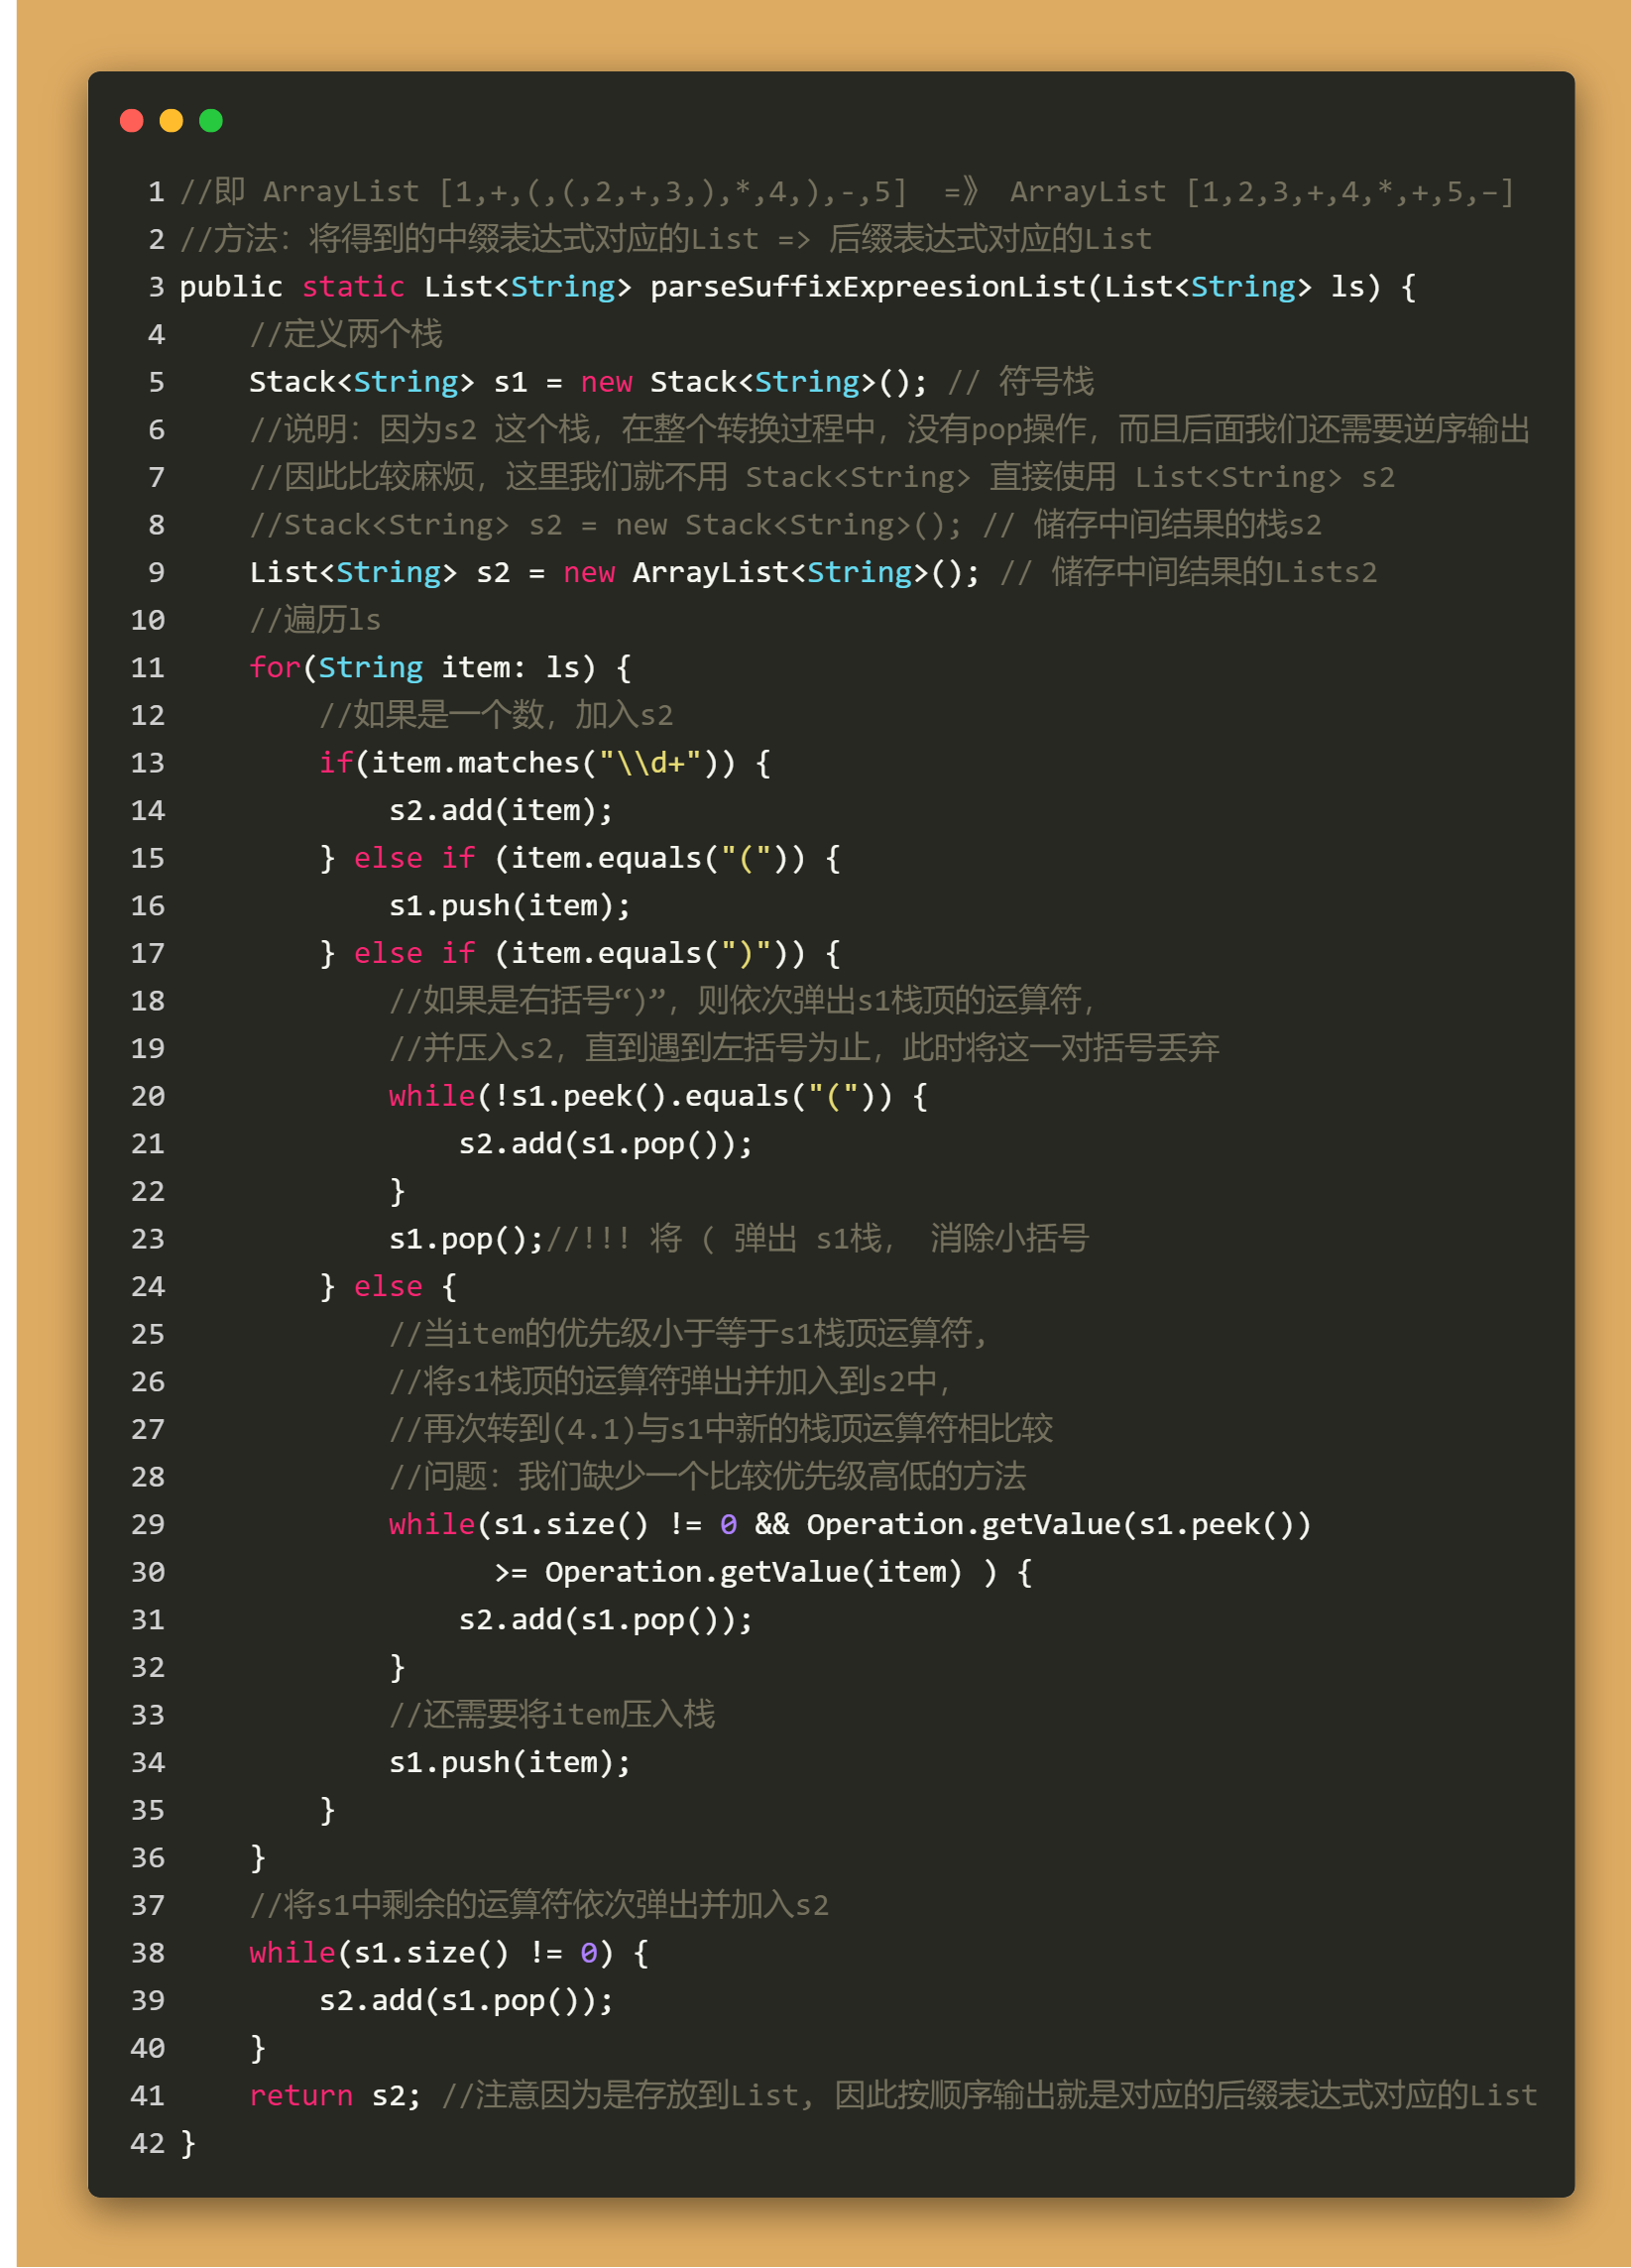
Task: Click line number 1
Action: [x=156, y=192]
